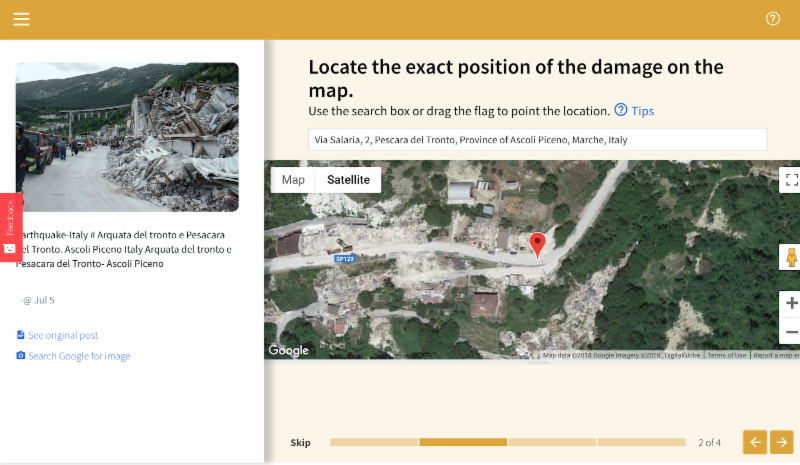
Task: Click the second progress bar segment
Action: tap(463, 442)
